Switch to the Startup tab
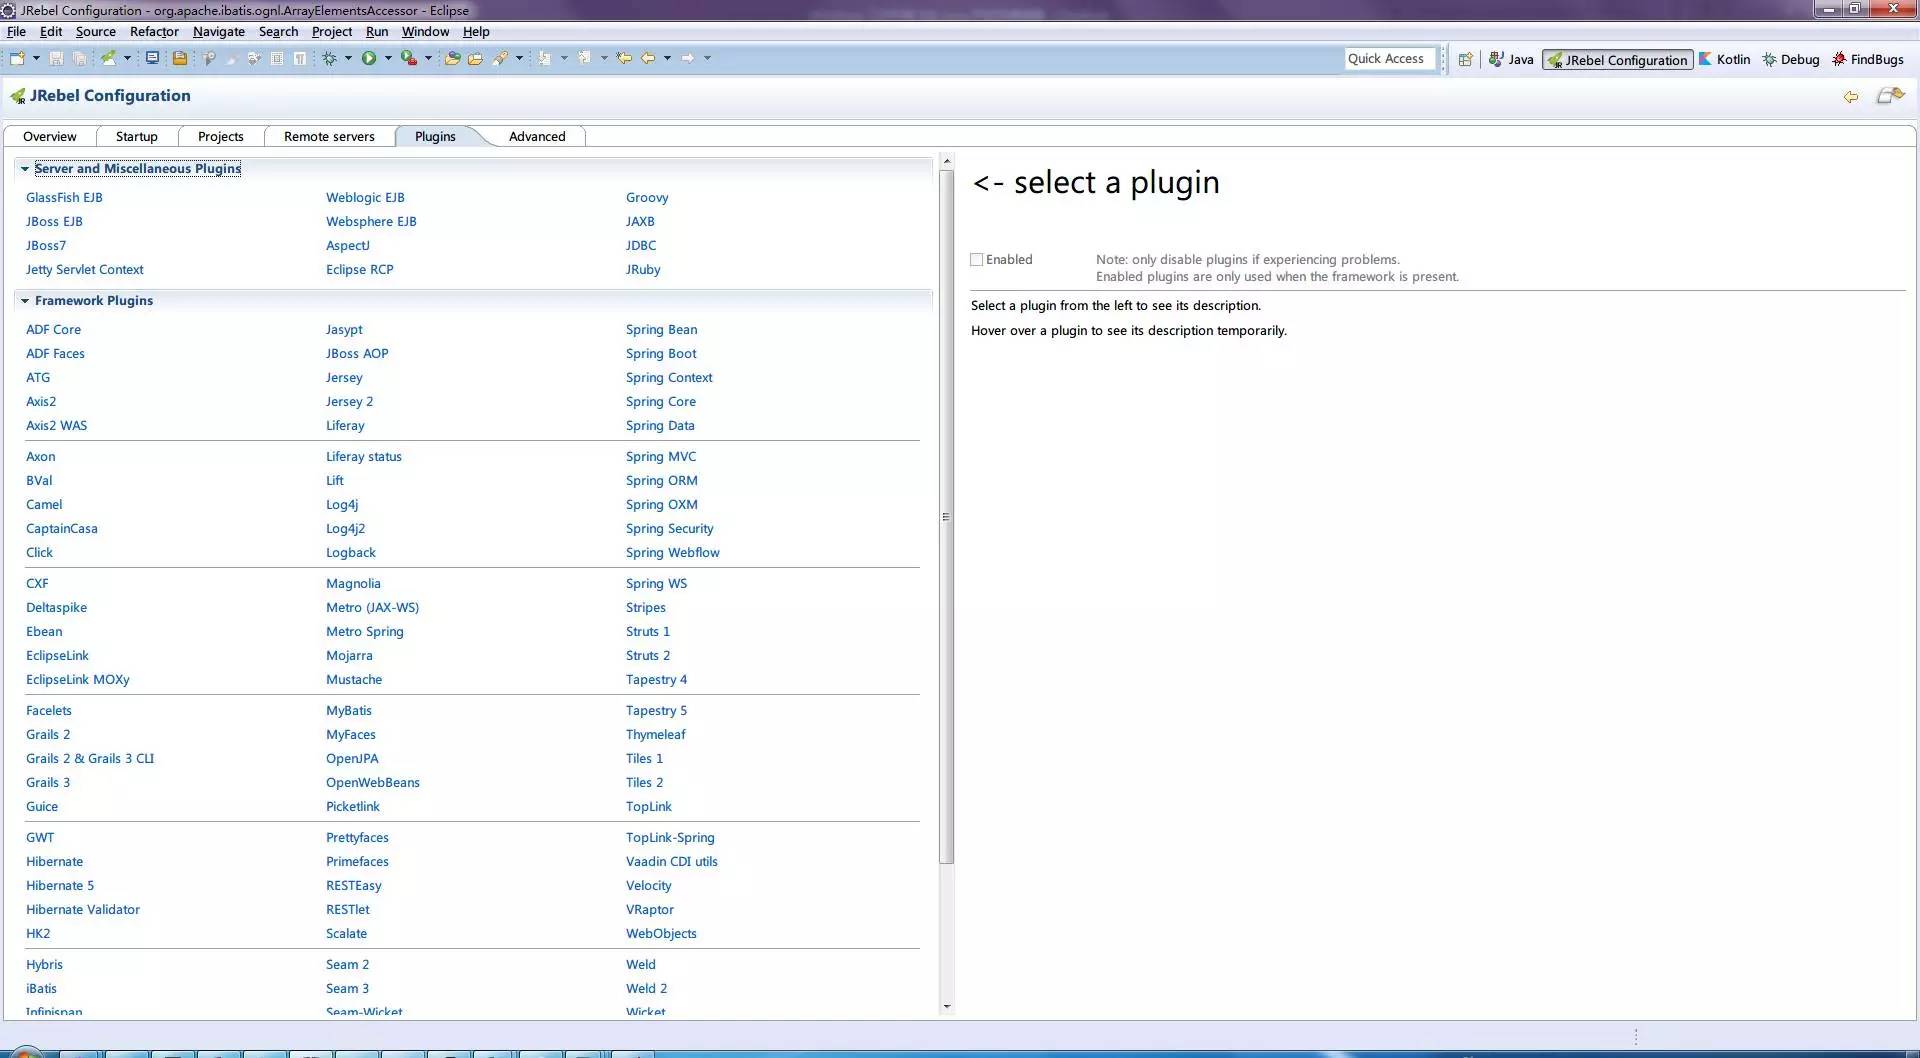Image resolution: width=1920 pixels, height=1058 pixels. [x=137, y=137]
